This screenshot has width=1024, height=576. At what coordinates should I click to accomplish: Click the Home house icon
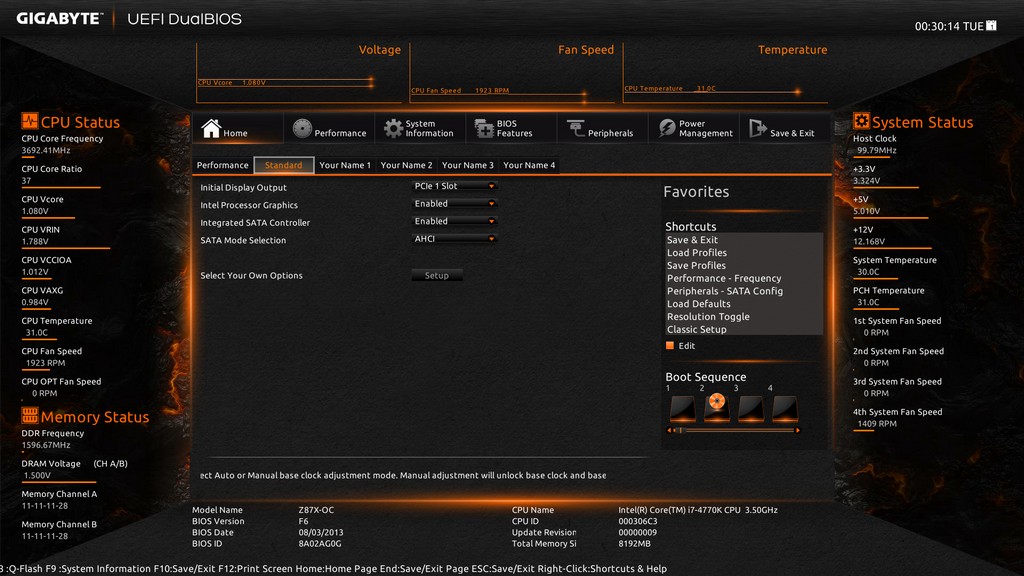pos(211,129)
